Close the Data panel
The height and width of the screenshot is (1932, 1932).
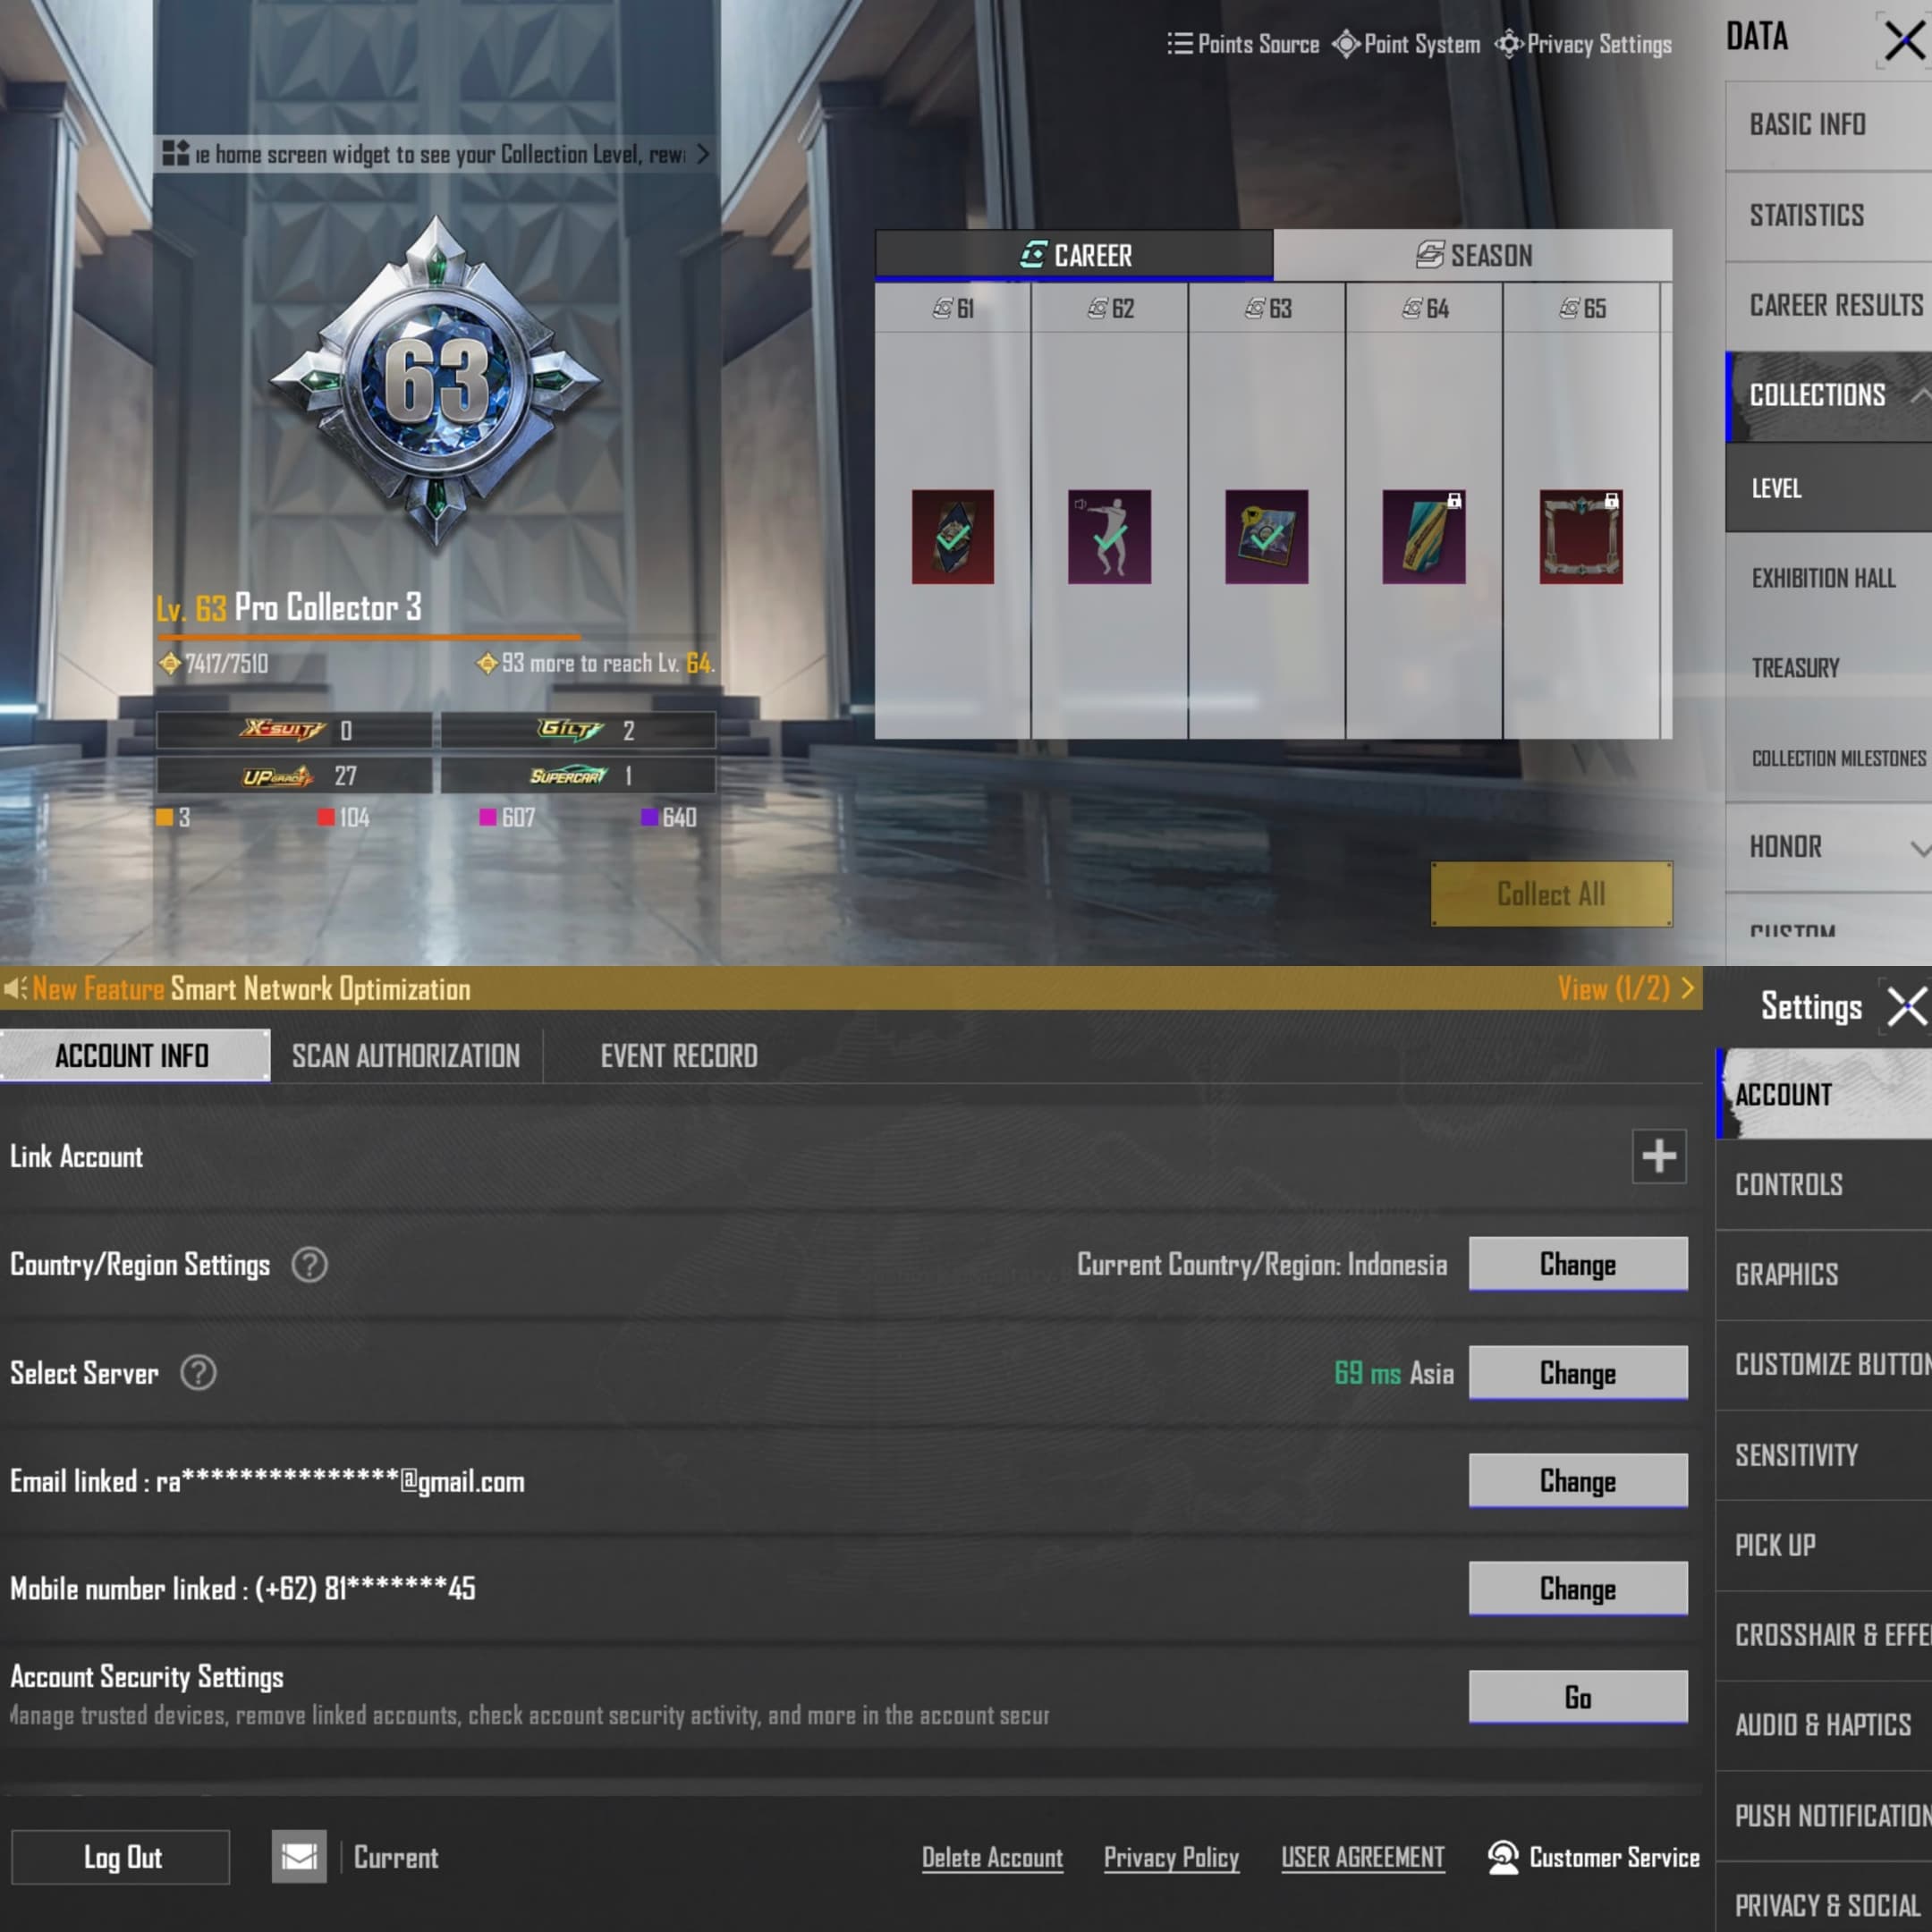tap(1904, 42)
